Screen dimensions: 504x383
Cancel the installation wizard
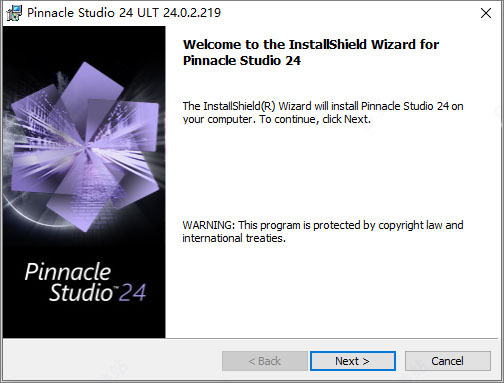click(448, 361)
